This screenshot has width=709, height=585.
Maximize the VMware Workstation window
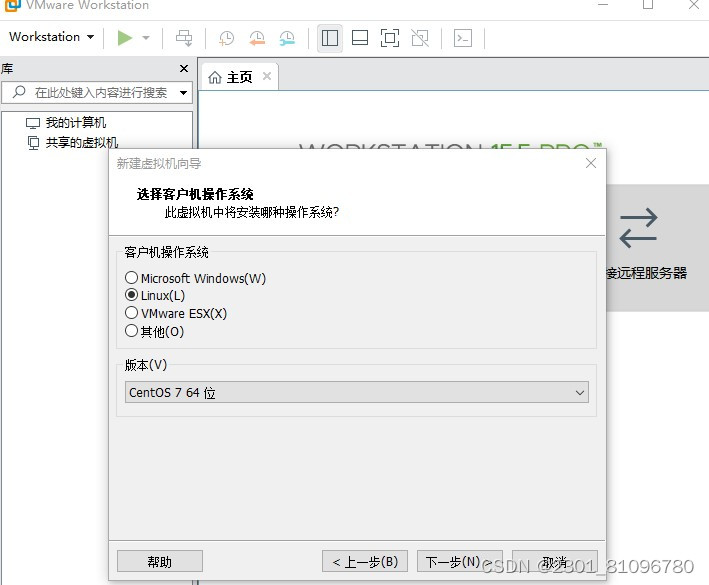(648, 5)
